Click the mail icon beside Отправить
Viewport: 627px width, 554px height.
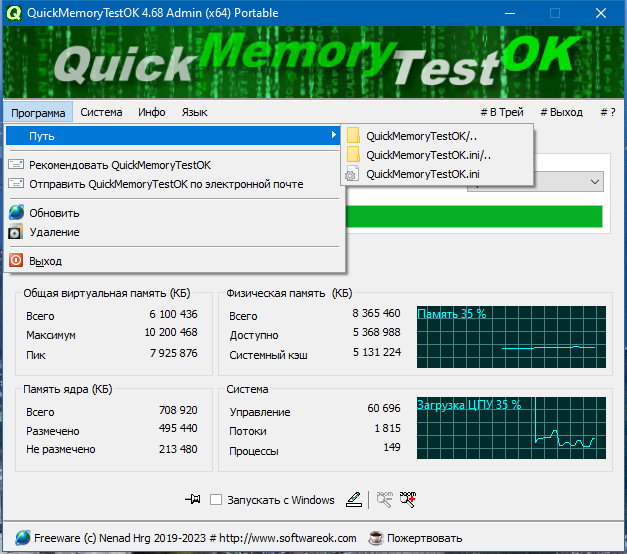point(16,184)
